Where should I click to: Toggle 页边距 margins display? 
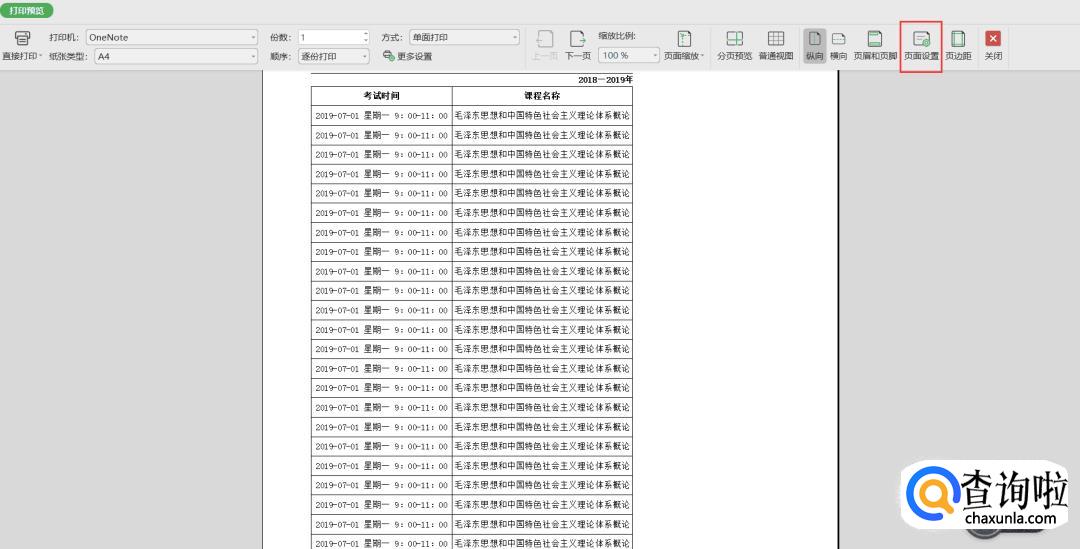pos(958,45)
